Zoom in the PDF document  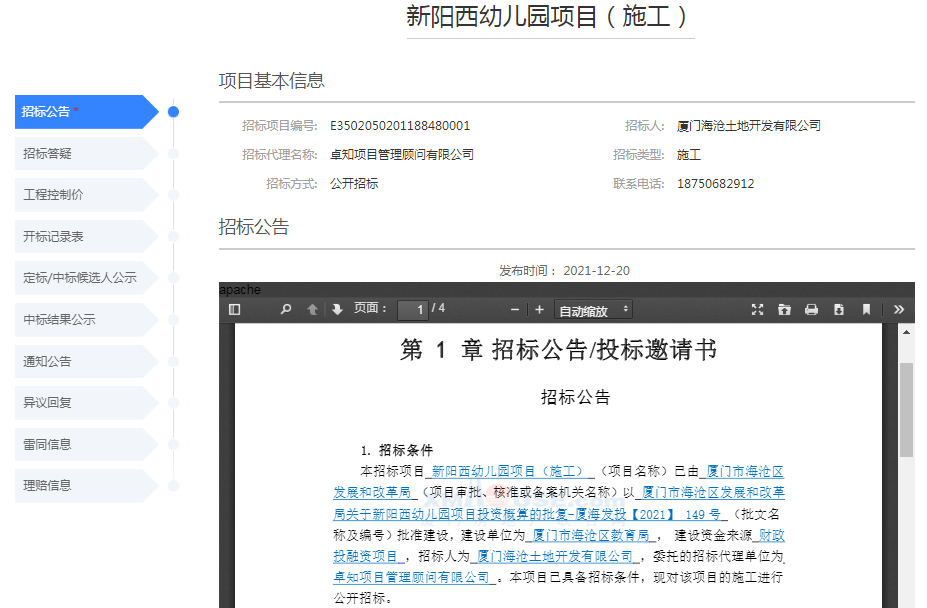tap(539, 310)
